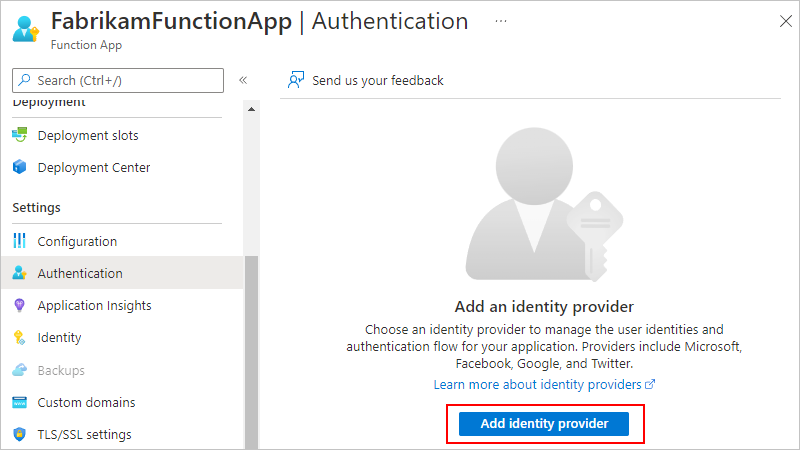The width and height of the screenshot is (800, 450).
Task: Open Authentication in the Settings menu
Action: coord(80,273)
